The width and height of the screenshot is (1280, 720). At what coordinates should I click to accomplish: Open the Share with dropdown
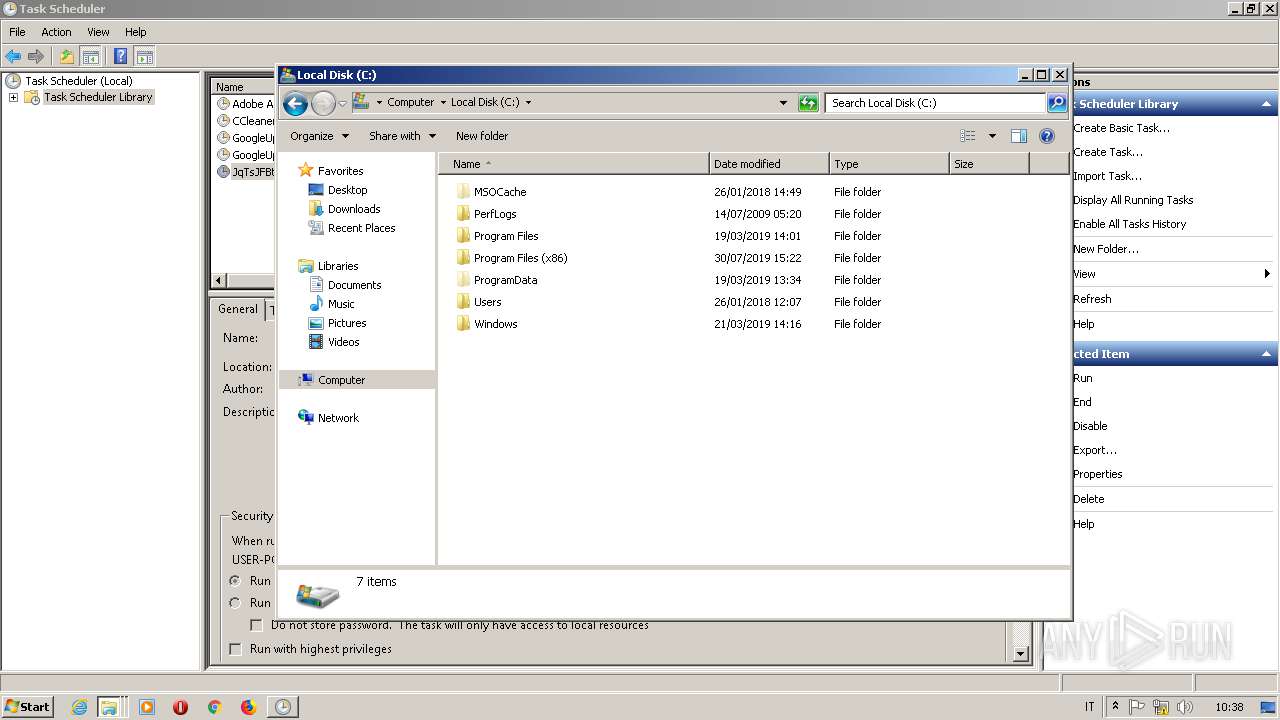pyautogui.click(x=402, y=136)
